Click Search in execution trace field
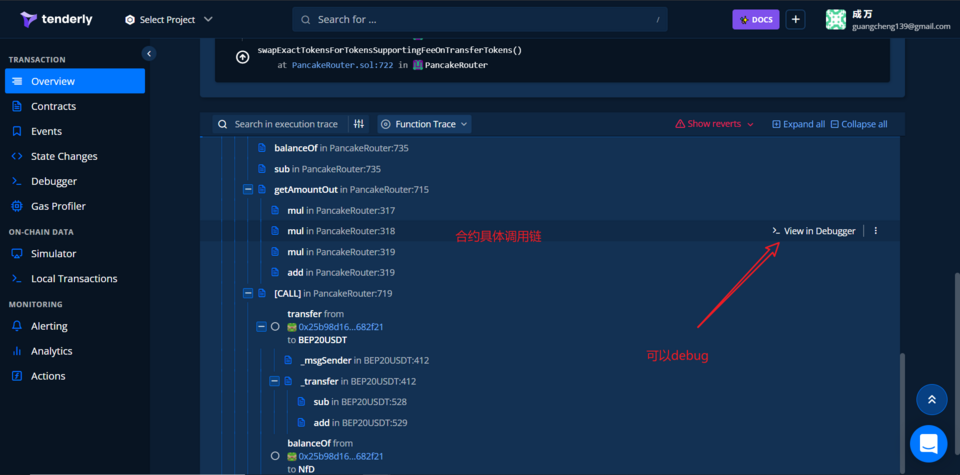 pos(280,124)
